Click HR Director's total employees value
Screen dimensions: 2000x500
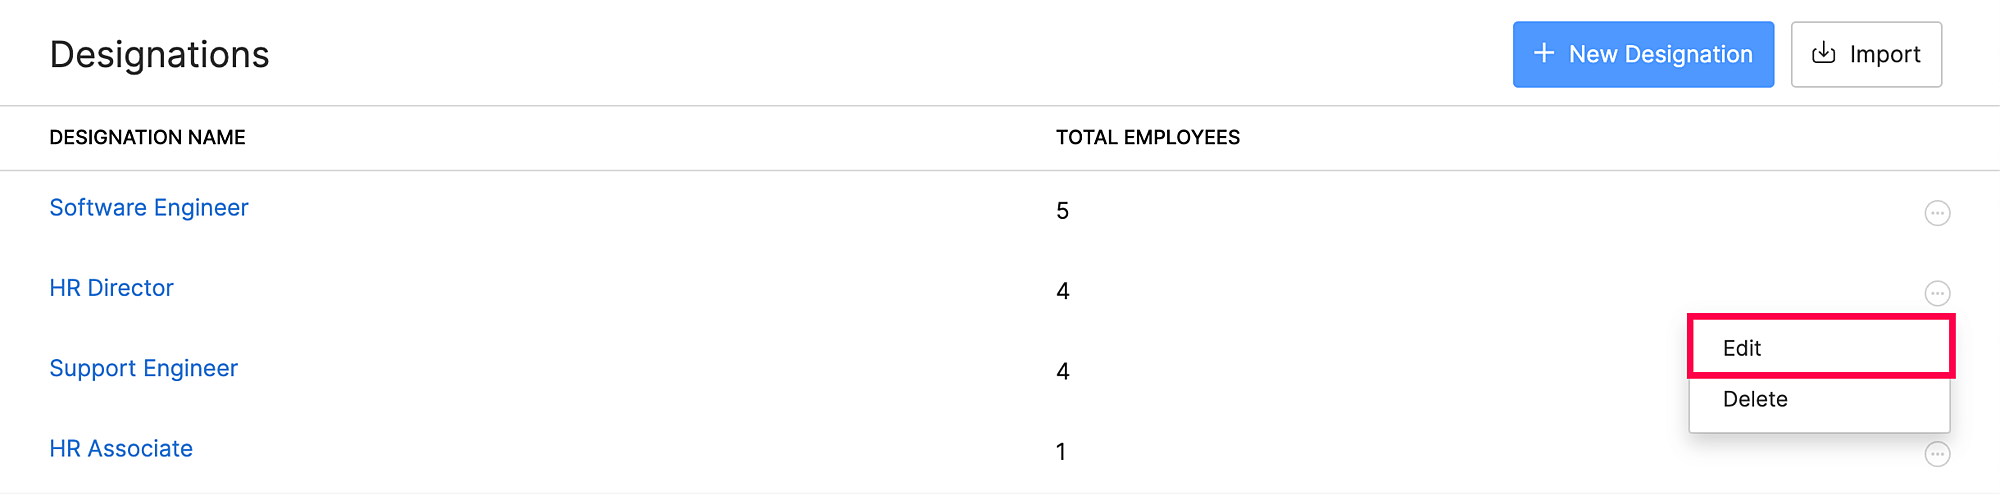point(1062,291)
